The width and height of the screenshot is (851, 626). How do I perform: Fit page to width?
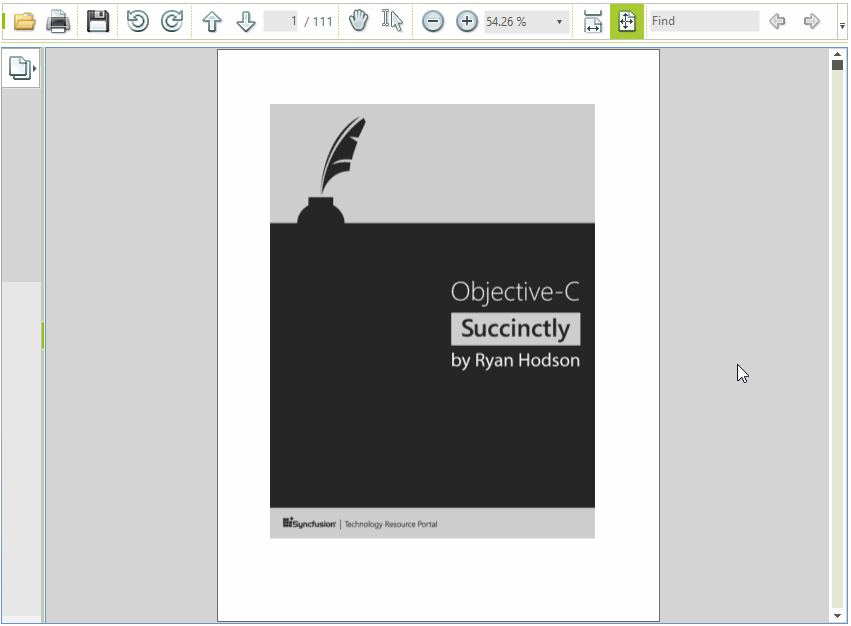[x=593, y=22]
